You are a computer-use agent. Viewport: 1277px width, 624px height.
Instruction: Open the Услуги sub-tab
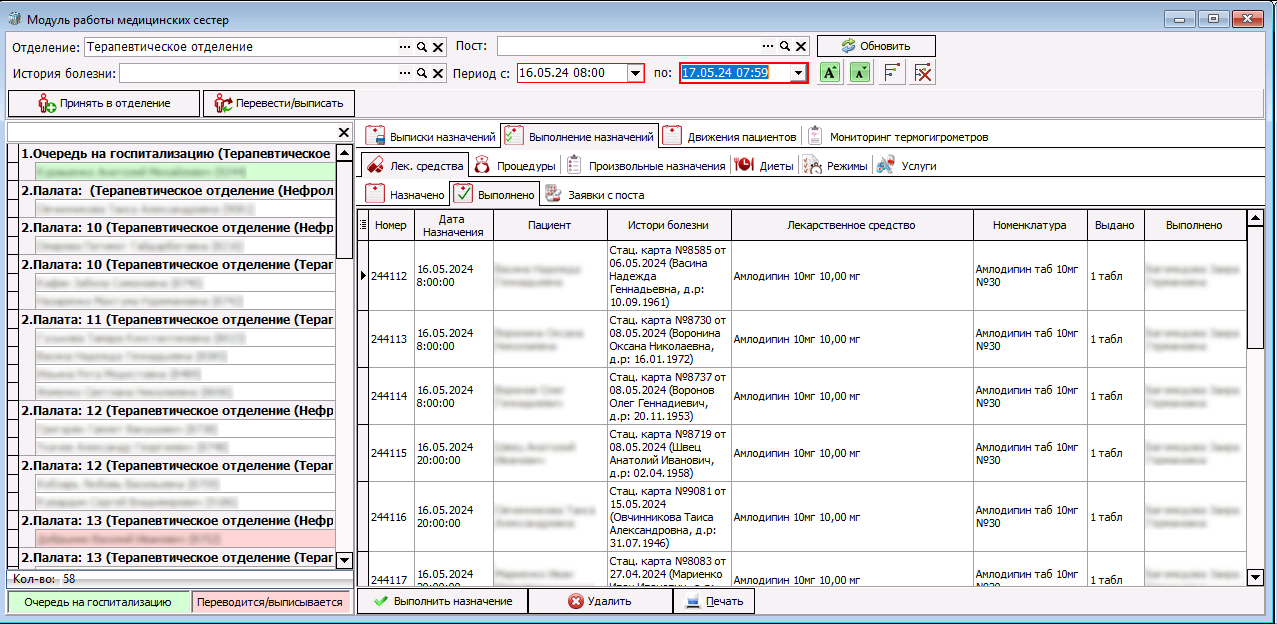(906, 165)
